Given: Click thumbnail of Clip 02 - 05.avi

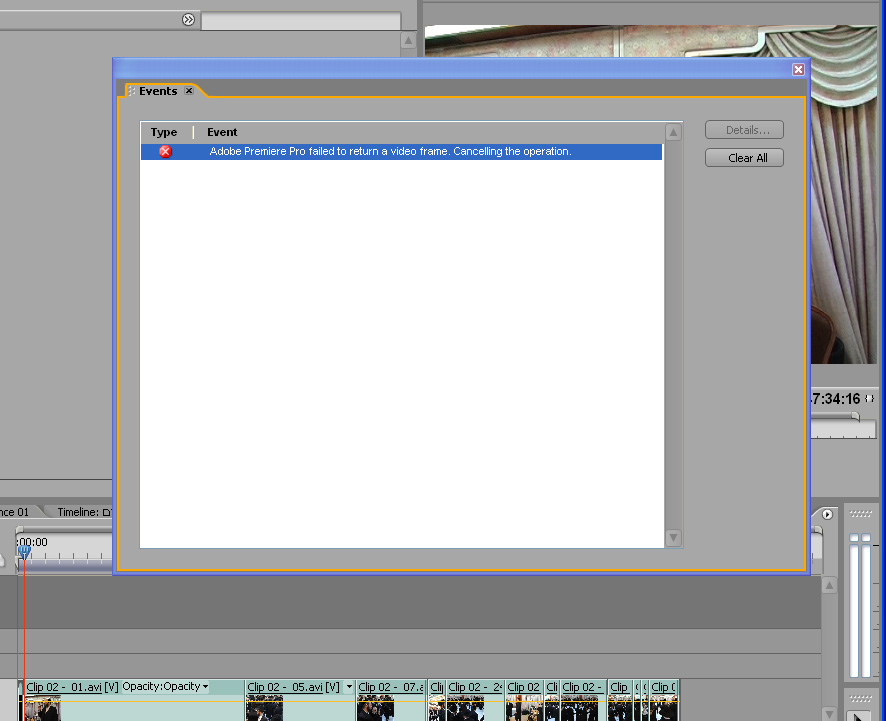Looking at the screenshot, I should point(264,709).
